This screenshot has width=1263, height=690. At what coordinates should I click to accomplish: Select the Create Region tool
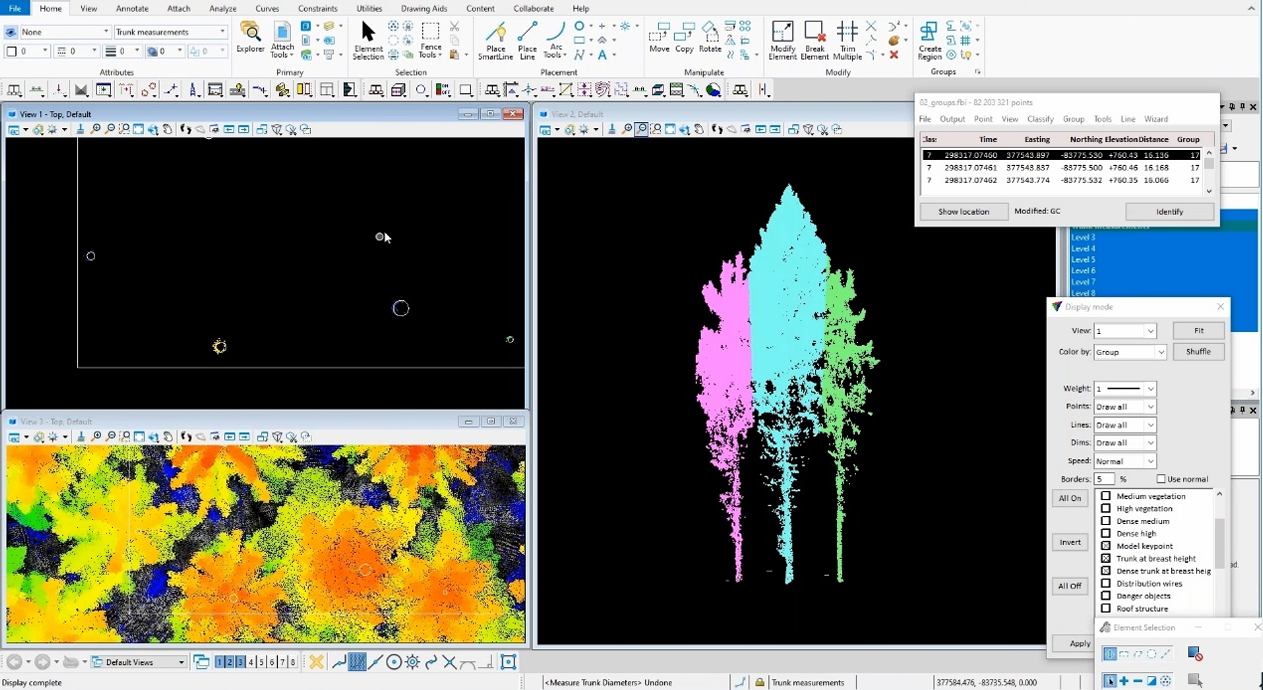click(929, 38)
